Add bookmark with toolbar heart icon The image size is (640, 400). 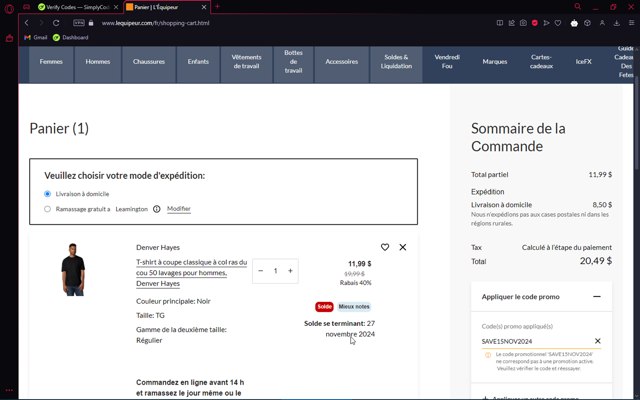(x=558, y=23)
